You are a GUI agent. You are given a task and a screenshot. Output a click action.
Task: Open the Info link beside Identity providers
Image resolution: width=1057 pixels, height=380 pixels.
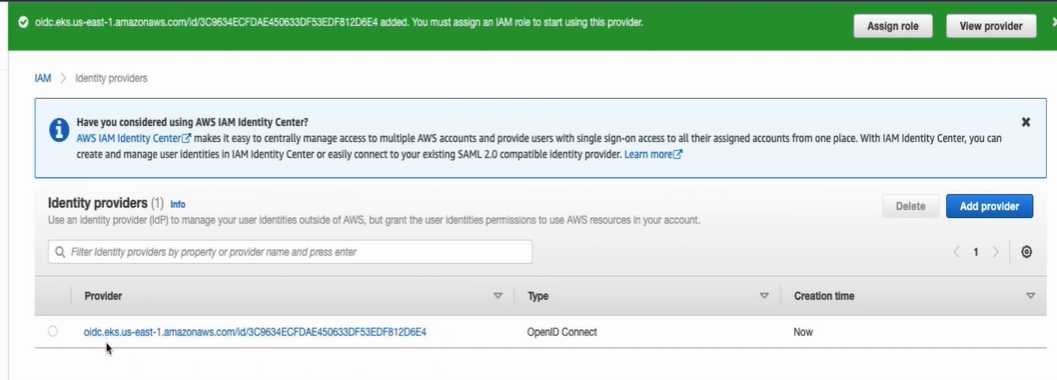(177, 204)
